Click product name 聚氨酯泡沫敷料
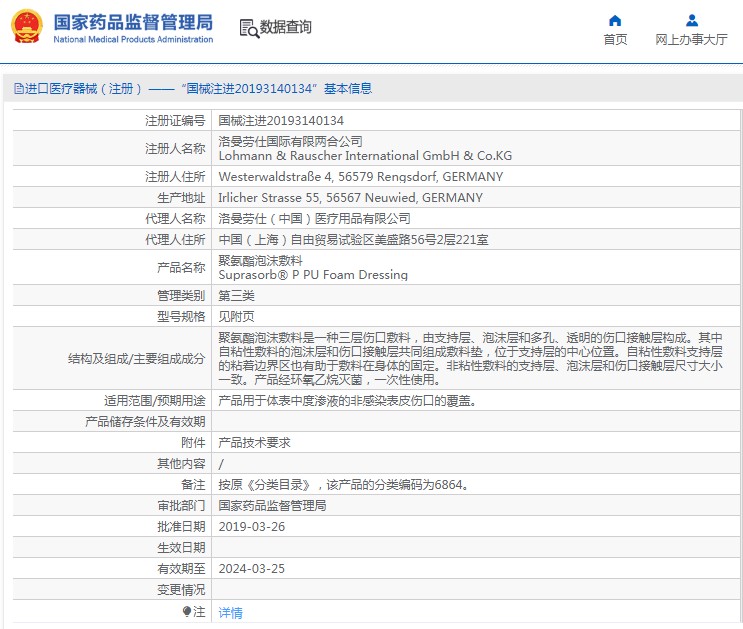 tap(261, 260)
